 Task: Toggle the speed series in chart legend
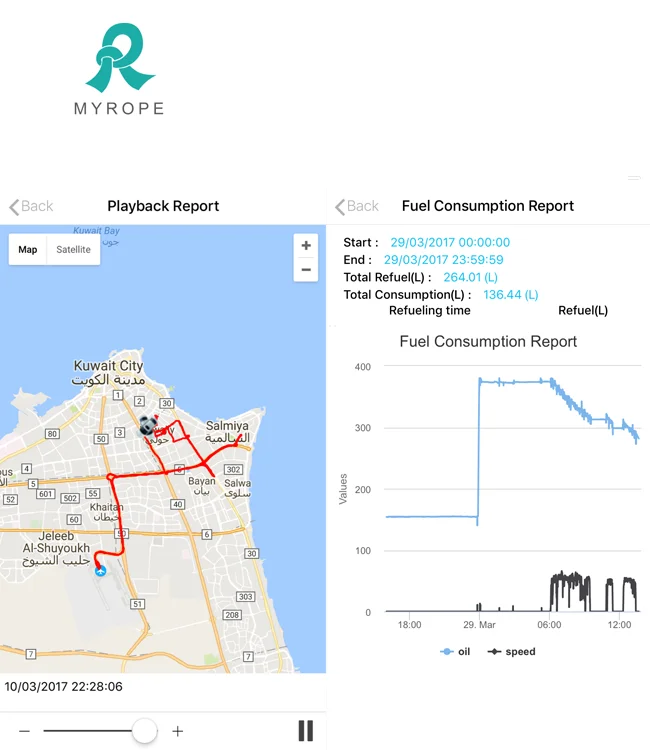pos(511,651)
